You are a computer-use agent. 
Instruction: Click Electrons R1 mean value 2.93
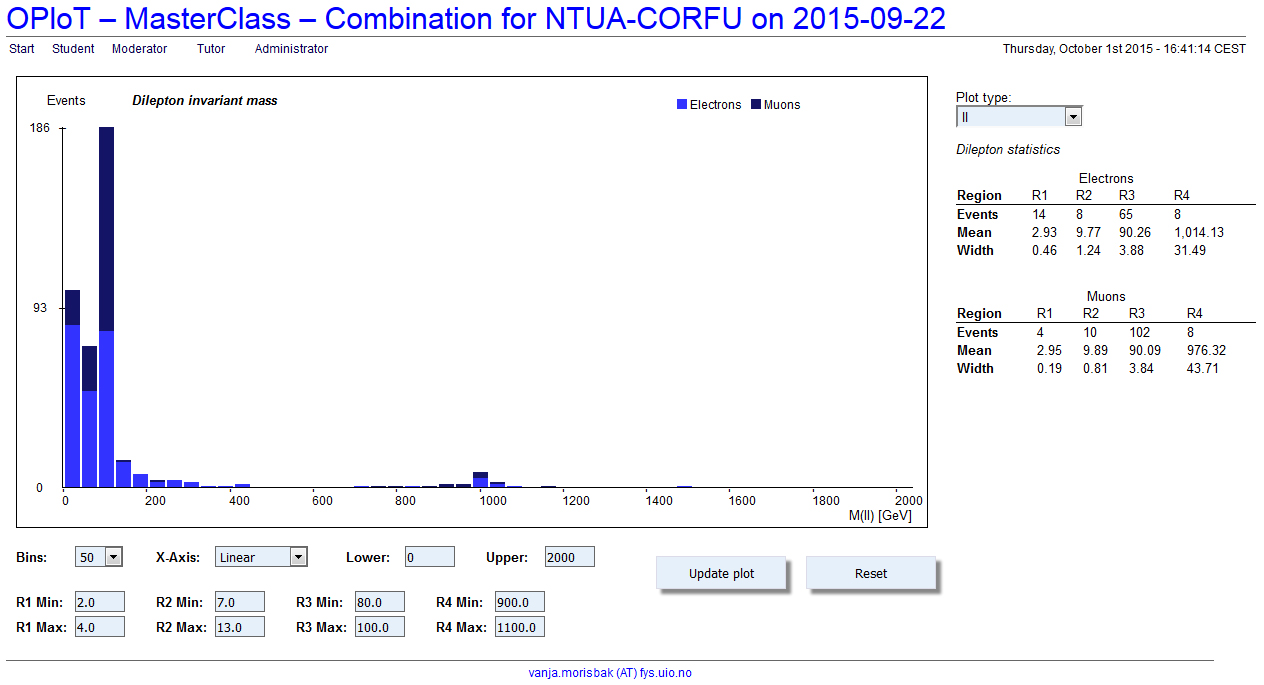tap(1044, 233)
